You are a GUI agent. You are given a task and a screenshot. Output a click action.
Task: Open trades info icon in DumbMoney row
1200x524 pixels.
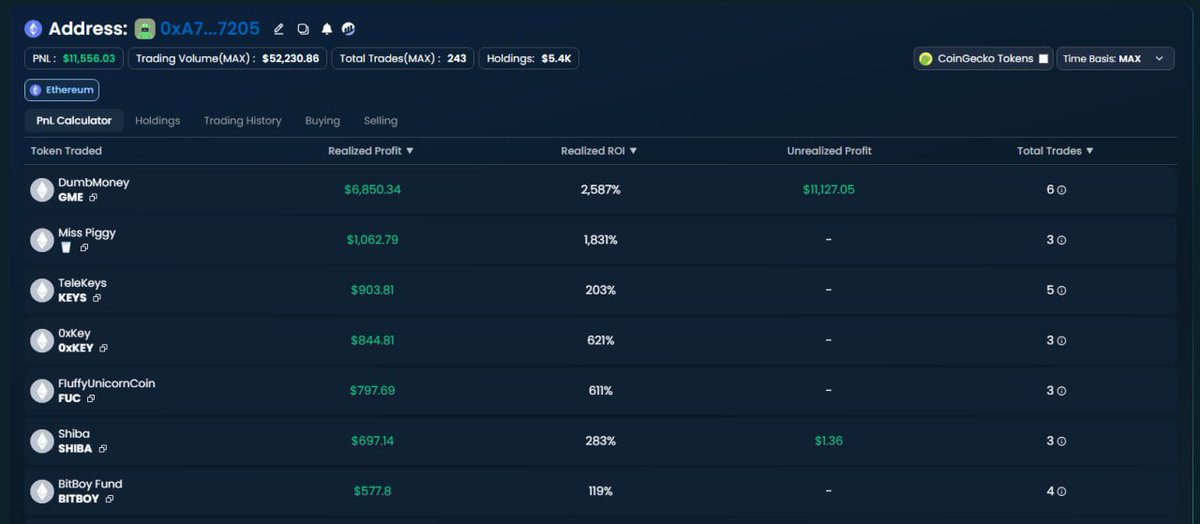click(1062, 190)
